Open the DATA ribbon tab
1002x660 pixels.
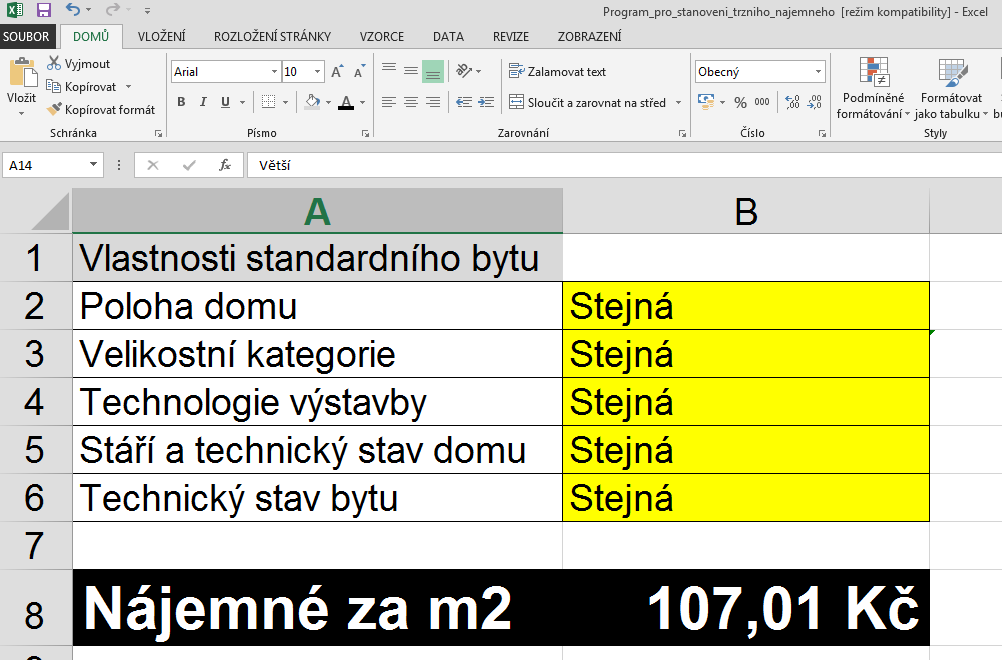tap(448, 36)
